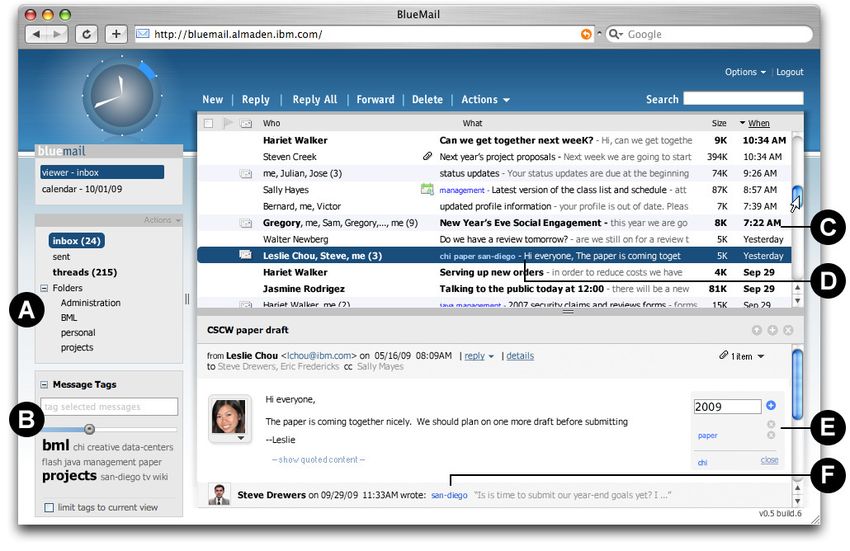This screenshot has width=850, height=551.
Task: Click the paperclip attachment icon beside 1 item
Action: click(723, 355)
